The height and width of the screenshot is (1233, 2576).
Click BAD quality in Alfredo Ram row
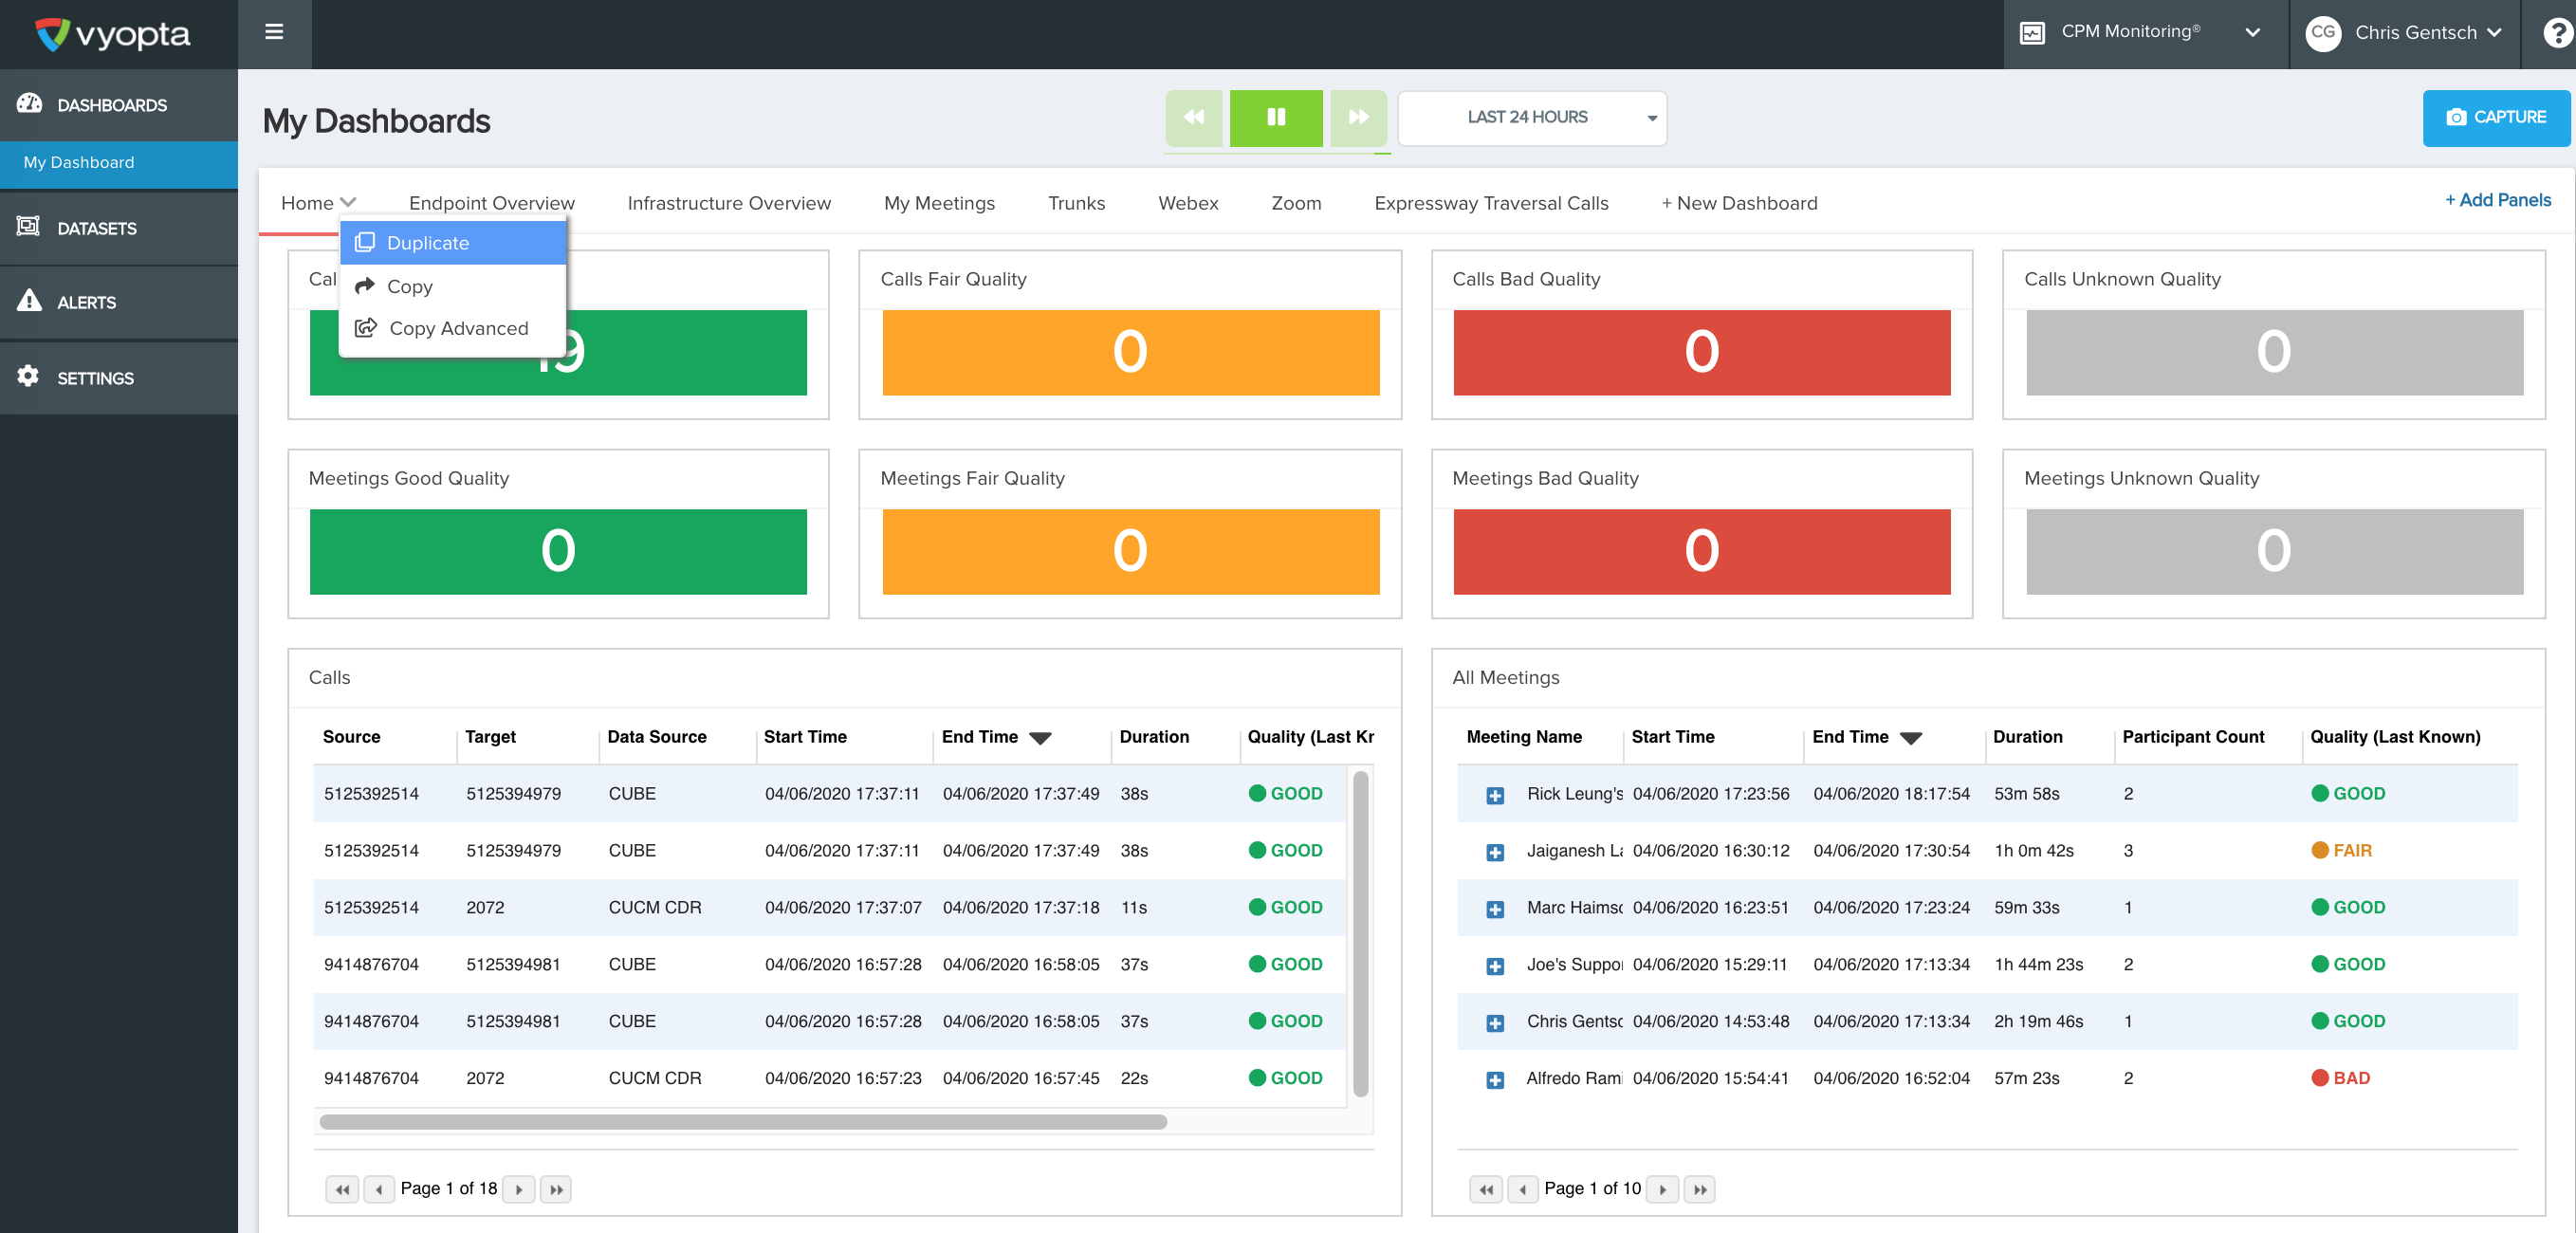[2340, 1079]
